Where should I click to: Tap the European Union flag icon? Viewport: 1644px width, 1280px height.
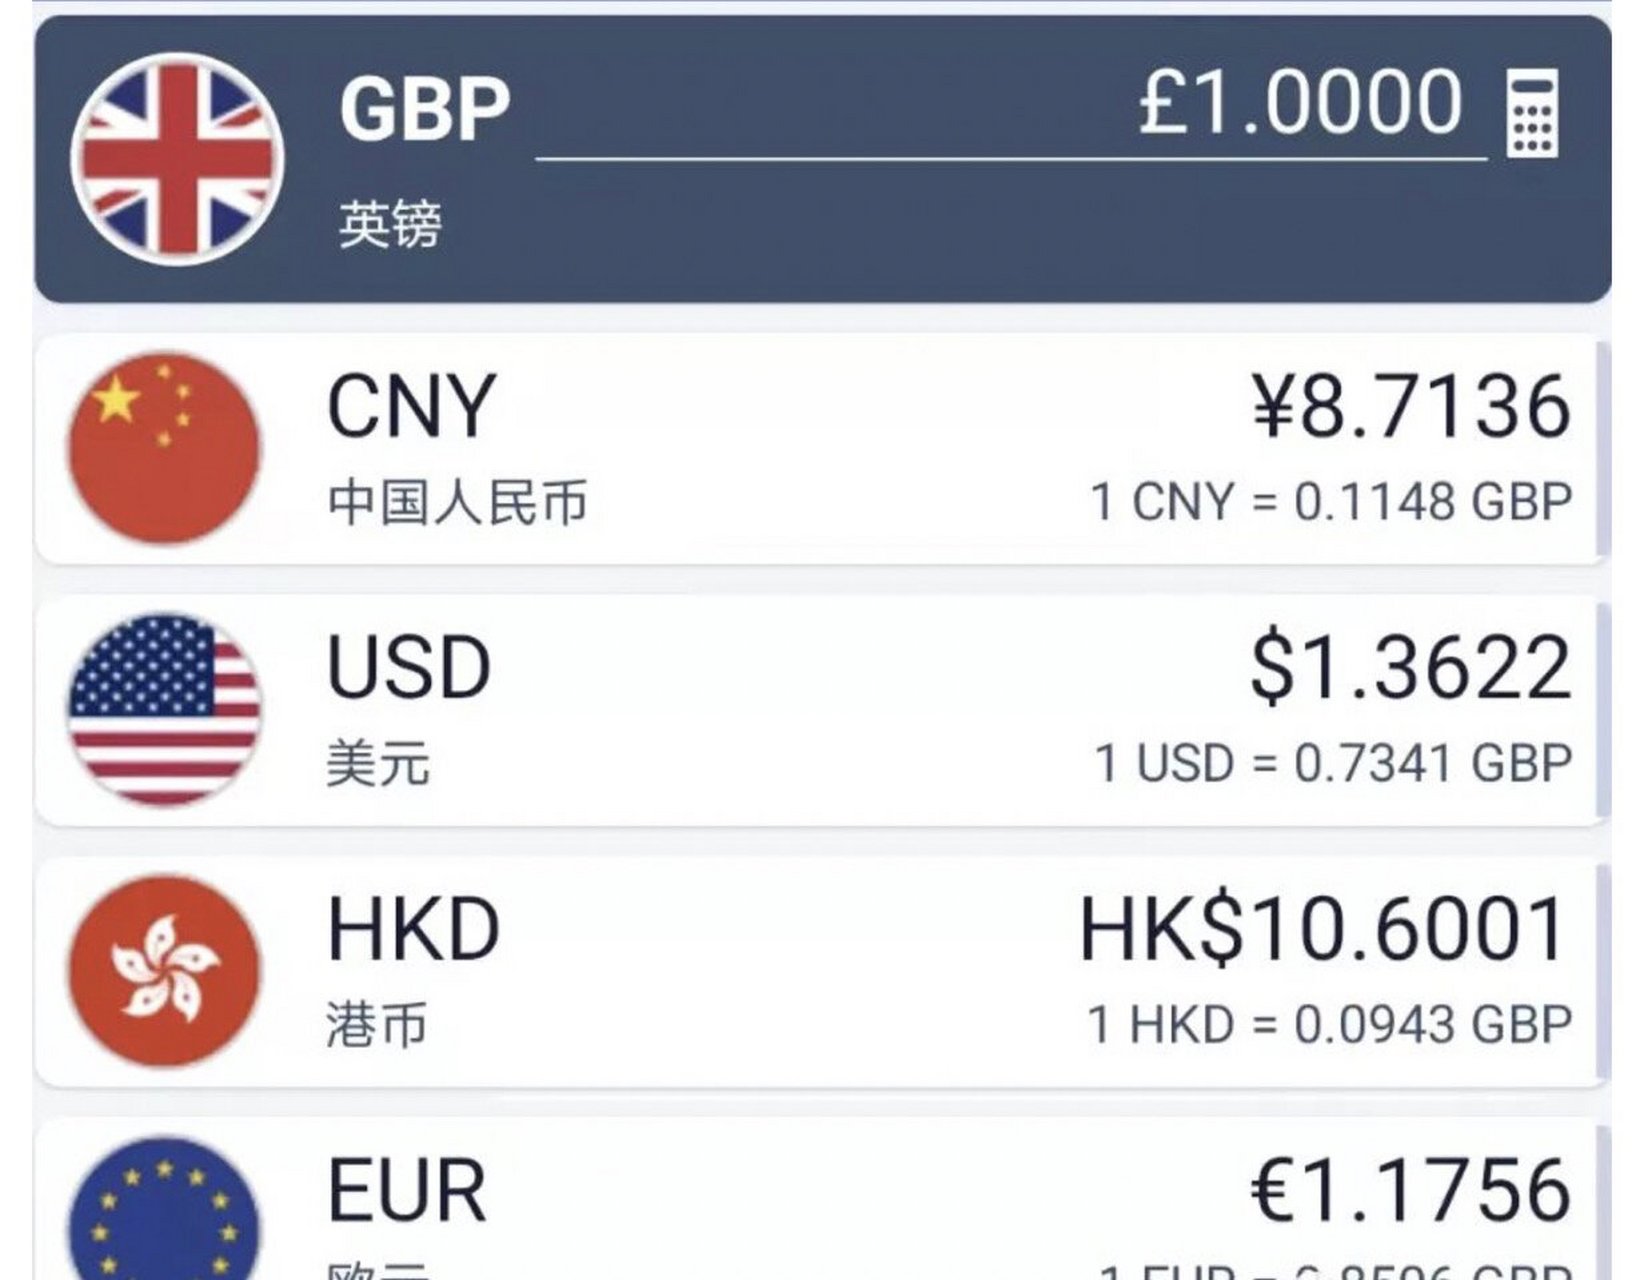(x=164, y=1208)
